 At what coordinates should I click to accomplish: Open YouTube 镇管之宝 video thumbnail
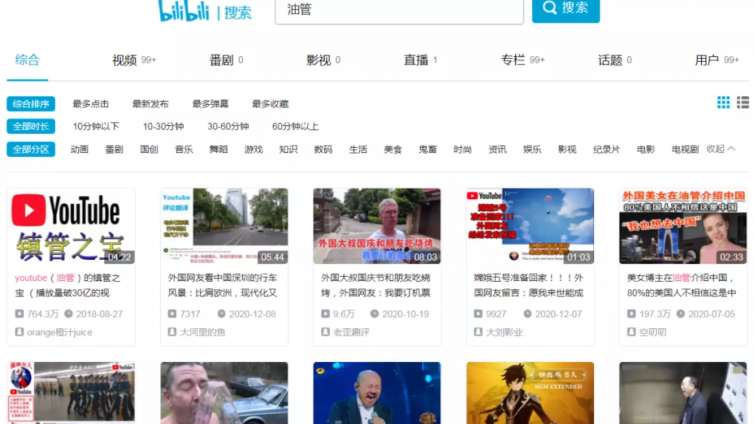(71, 226)
